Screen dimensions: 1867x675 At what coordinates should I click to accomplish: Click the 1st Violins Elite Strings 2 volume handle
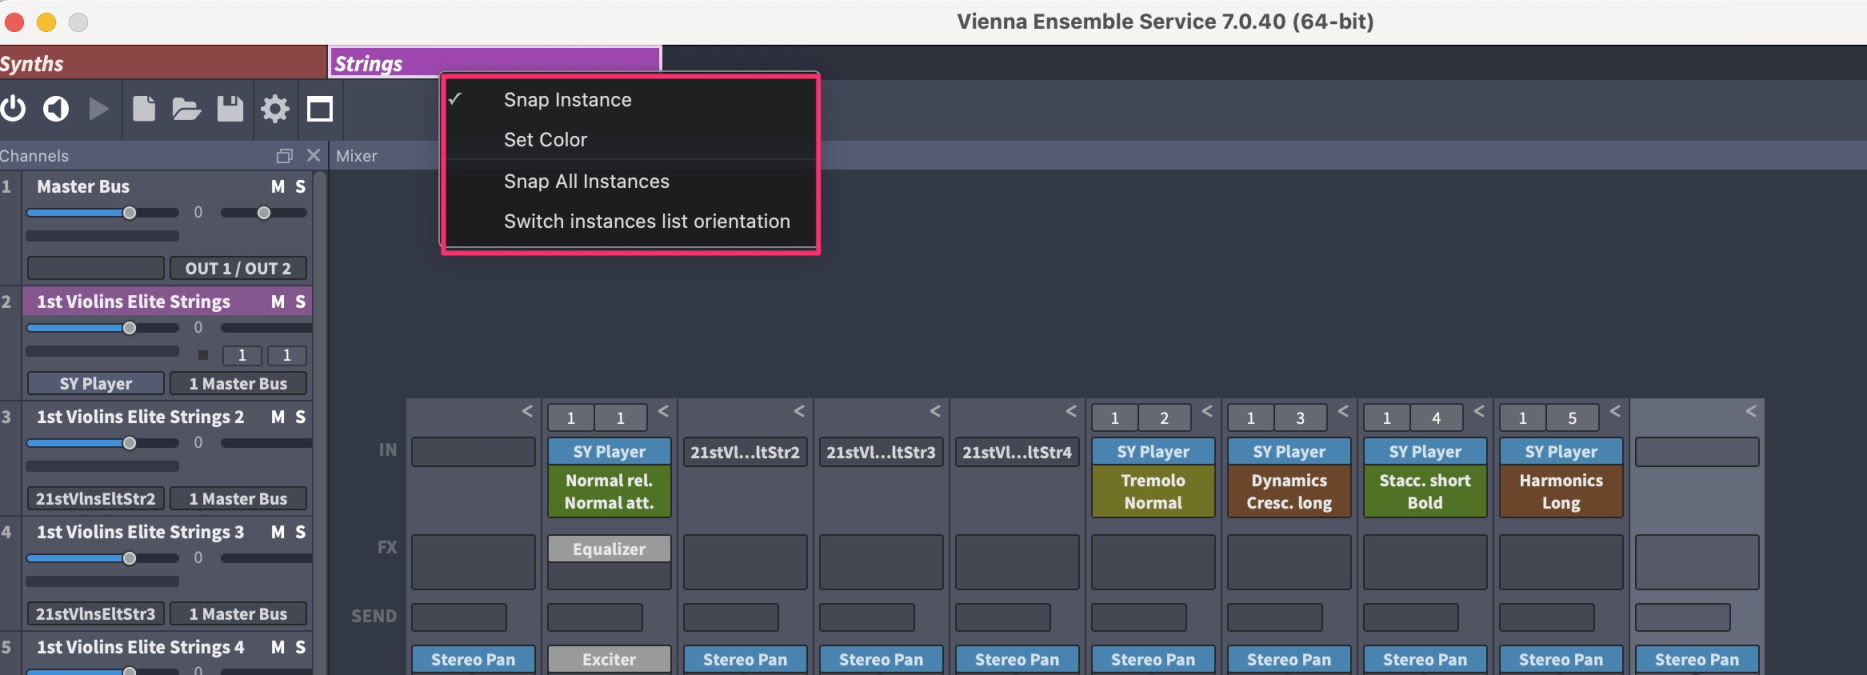point(129,443)
